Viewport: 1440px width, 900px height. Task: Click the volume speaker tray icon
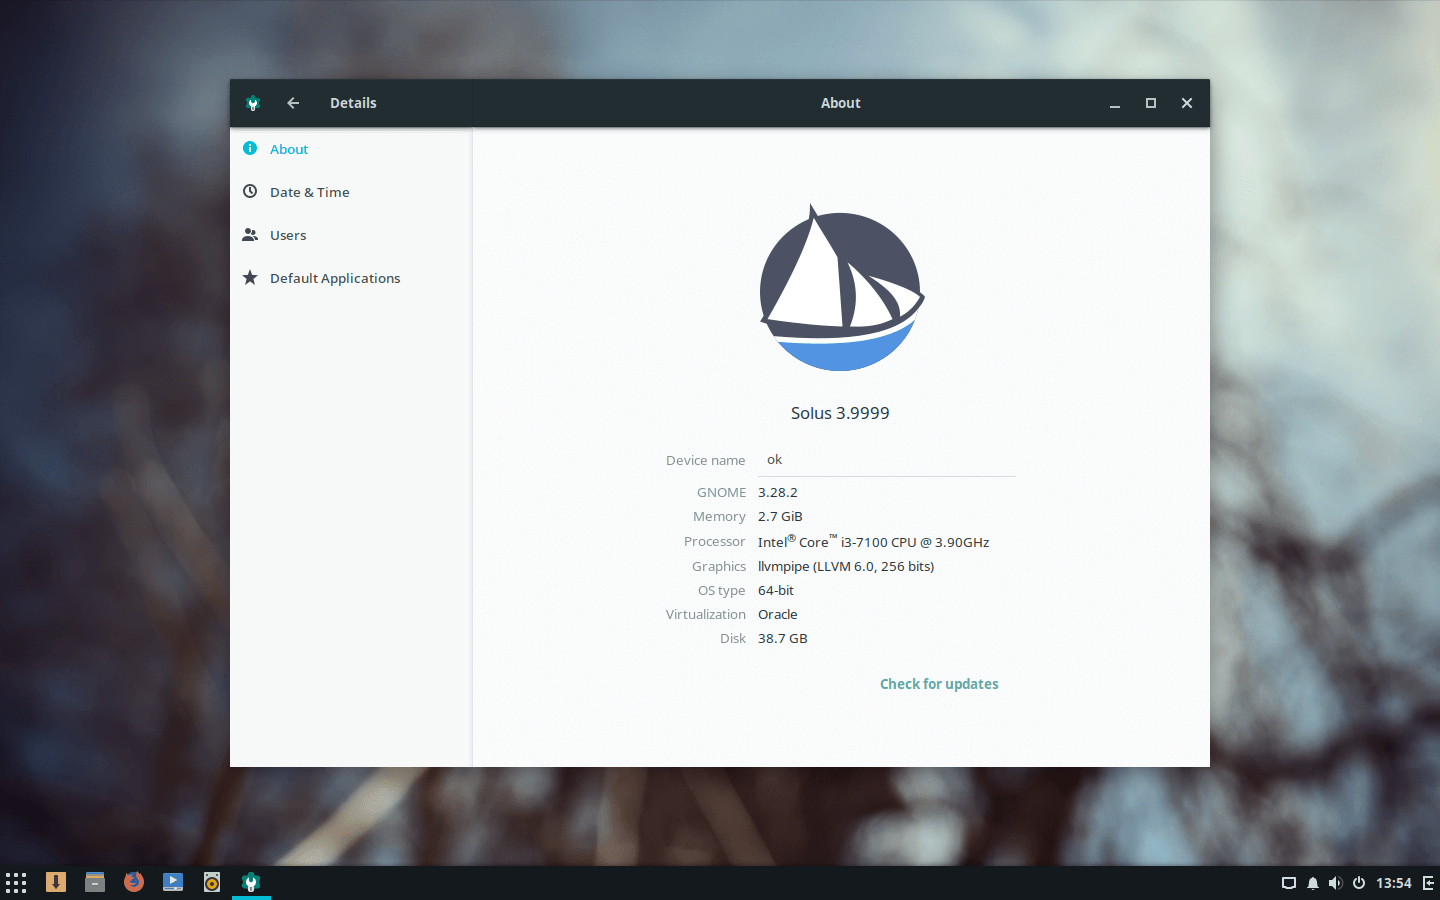coord(1336,883)
